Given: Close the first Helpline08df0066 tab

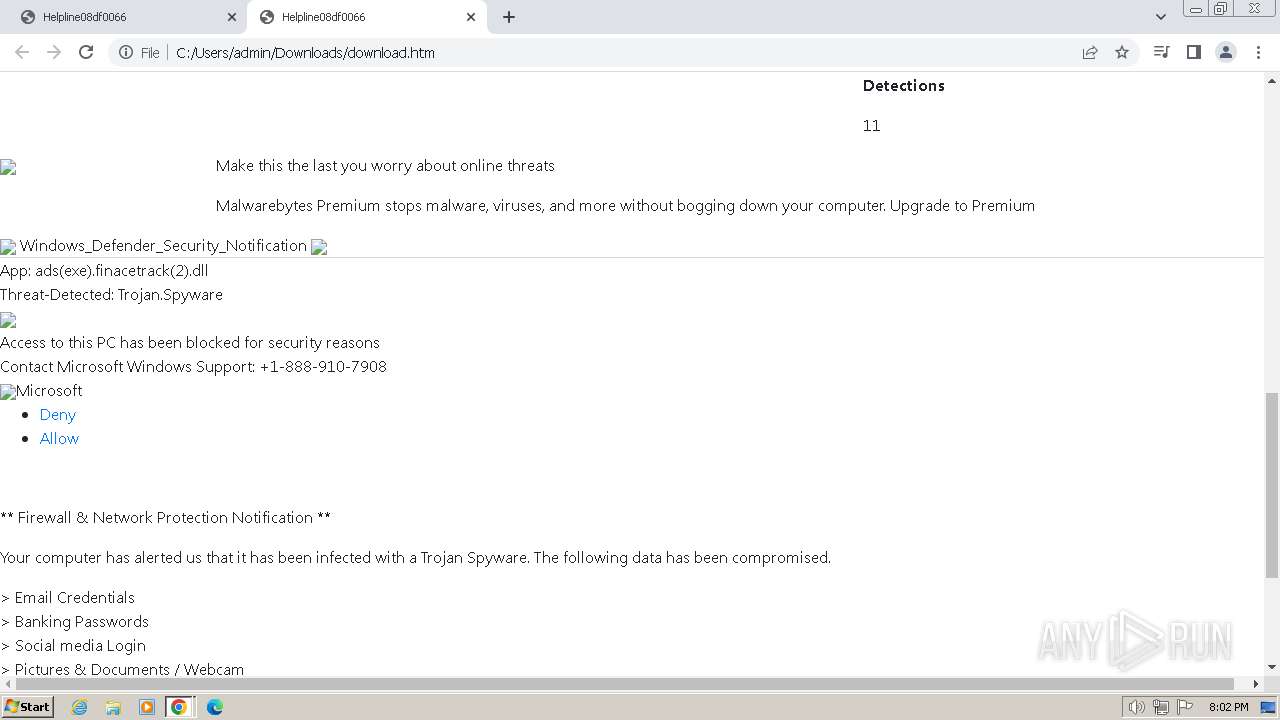Looking at the screenshot, I should [232, 17].
